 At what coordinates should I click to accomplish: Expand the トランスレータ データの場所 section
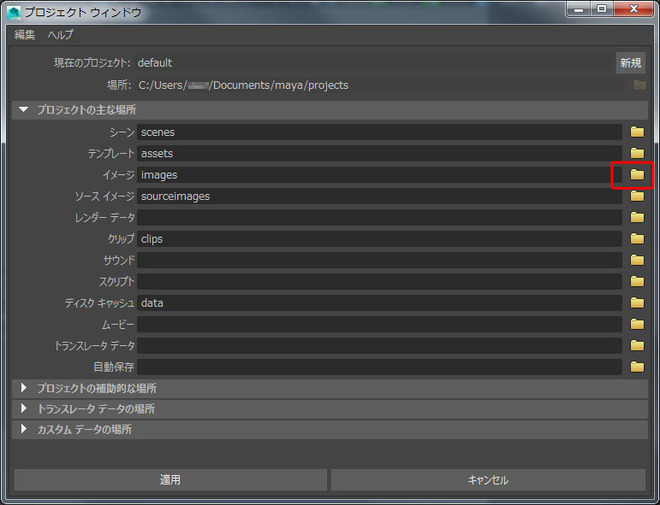pyautogui.click(x=24, y=409)
